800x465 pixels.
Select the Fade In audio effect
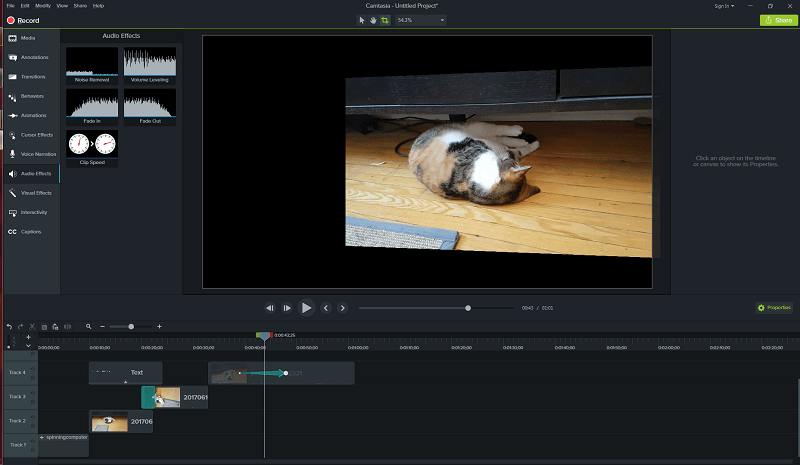(x=92, y=107)
